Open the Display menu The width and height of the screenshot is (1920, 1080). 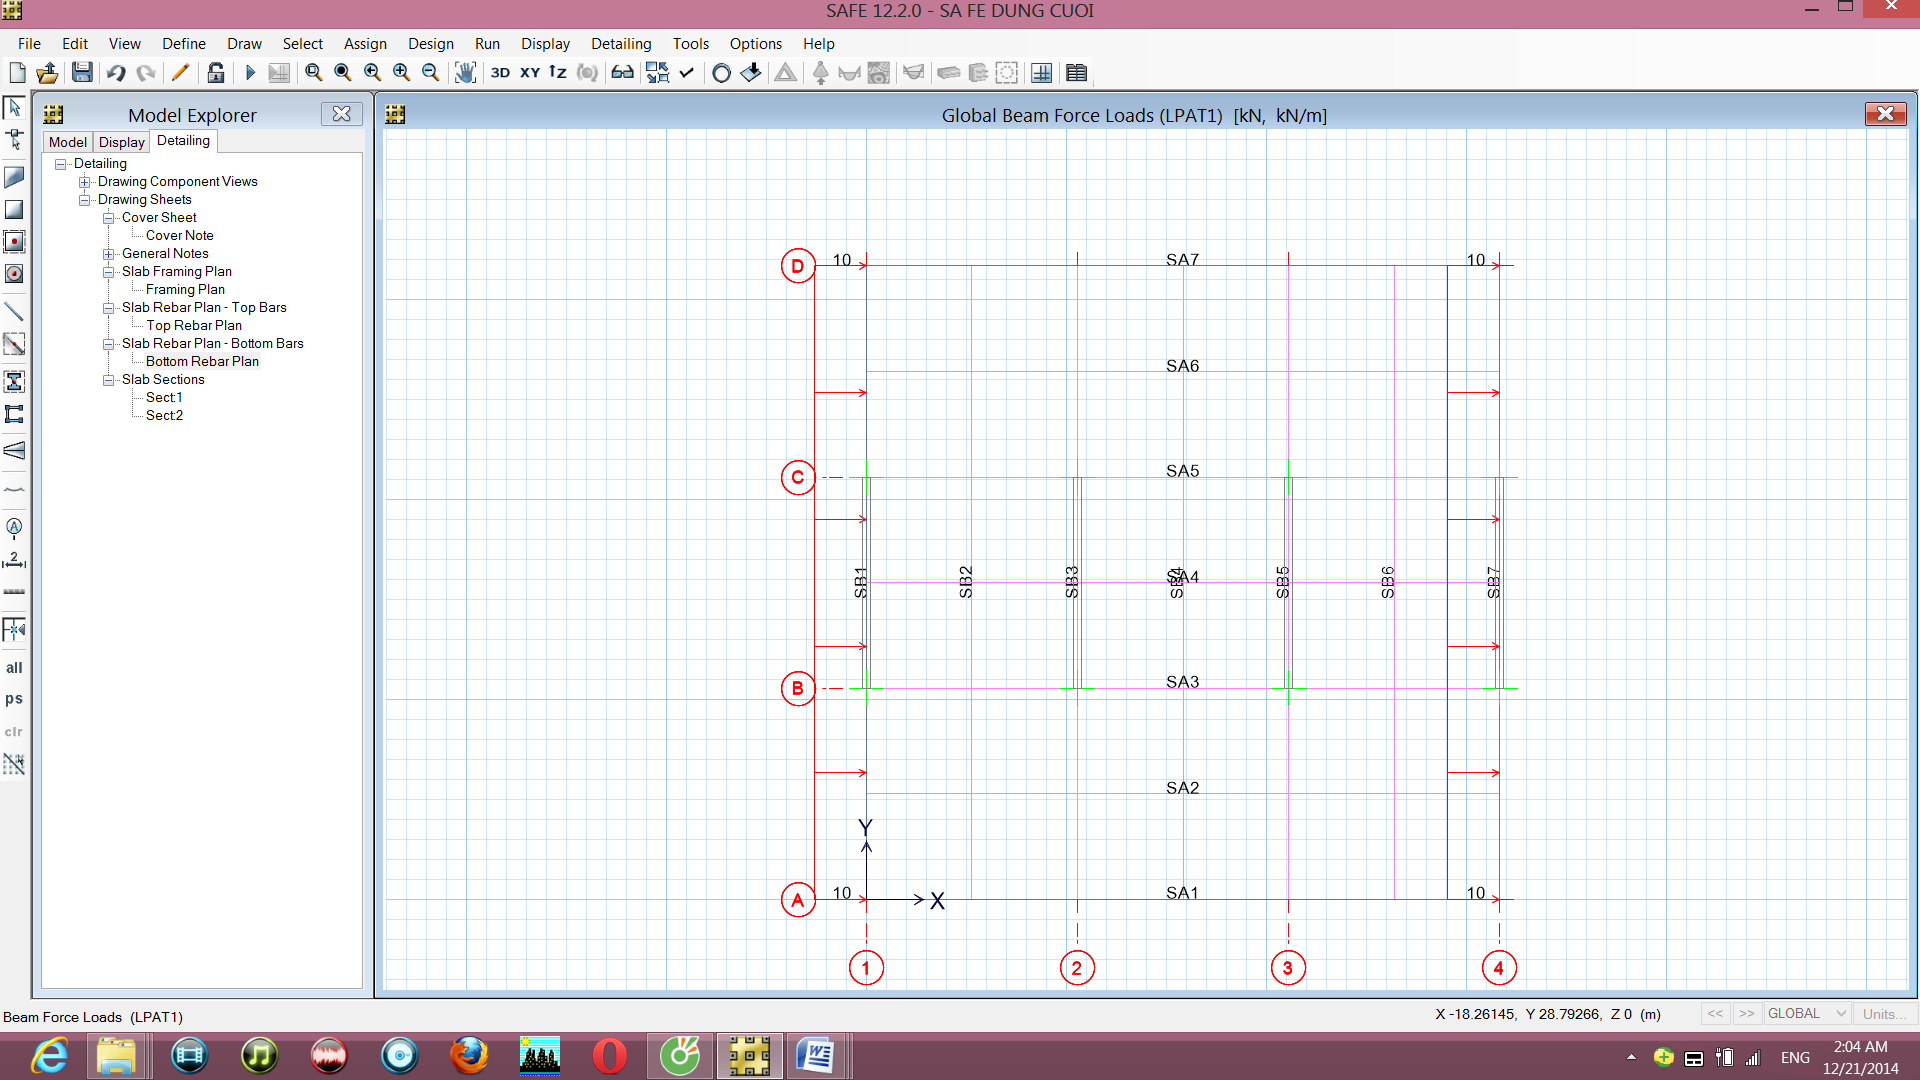point(545,44)
